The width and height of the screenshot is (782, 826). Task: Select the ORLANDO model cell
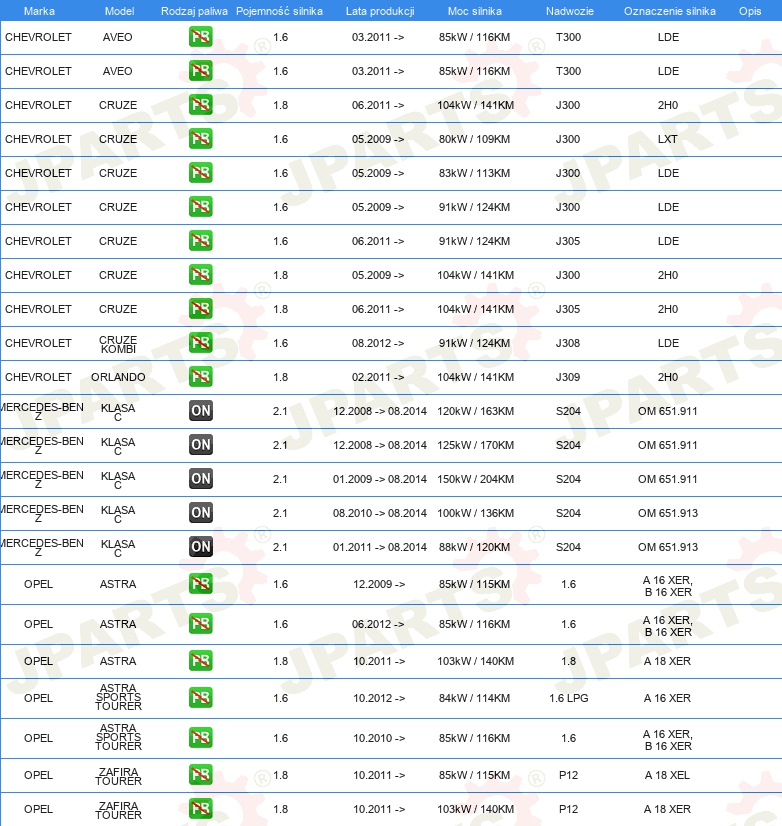pos(118,377)
